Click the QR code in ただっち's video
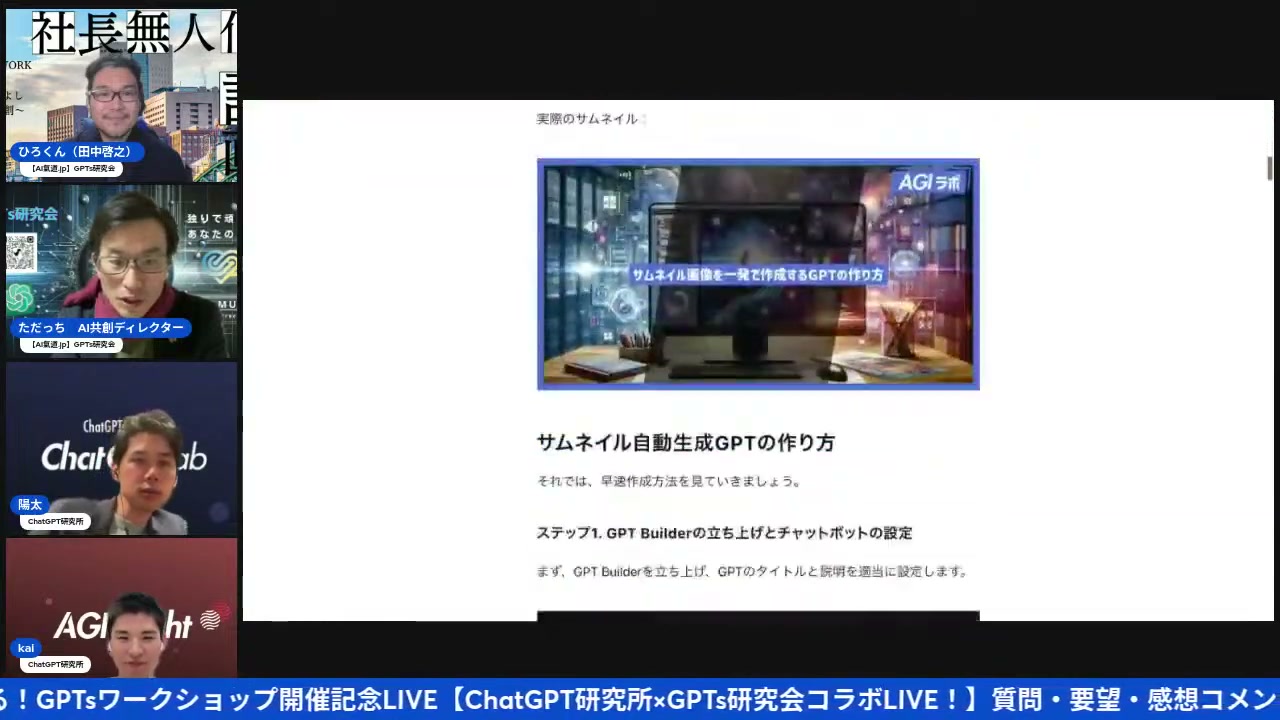Viewport: 1280px width, 720px height. (x=20, y=253)
